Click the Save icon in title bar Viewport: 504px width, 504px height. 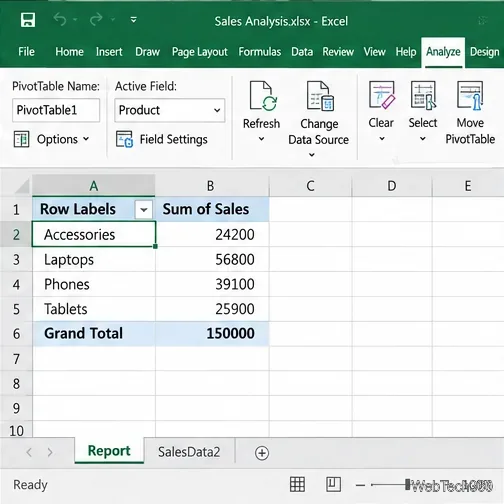coord(28,20)
